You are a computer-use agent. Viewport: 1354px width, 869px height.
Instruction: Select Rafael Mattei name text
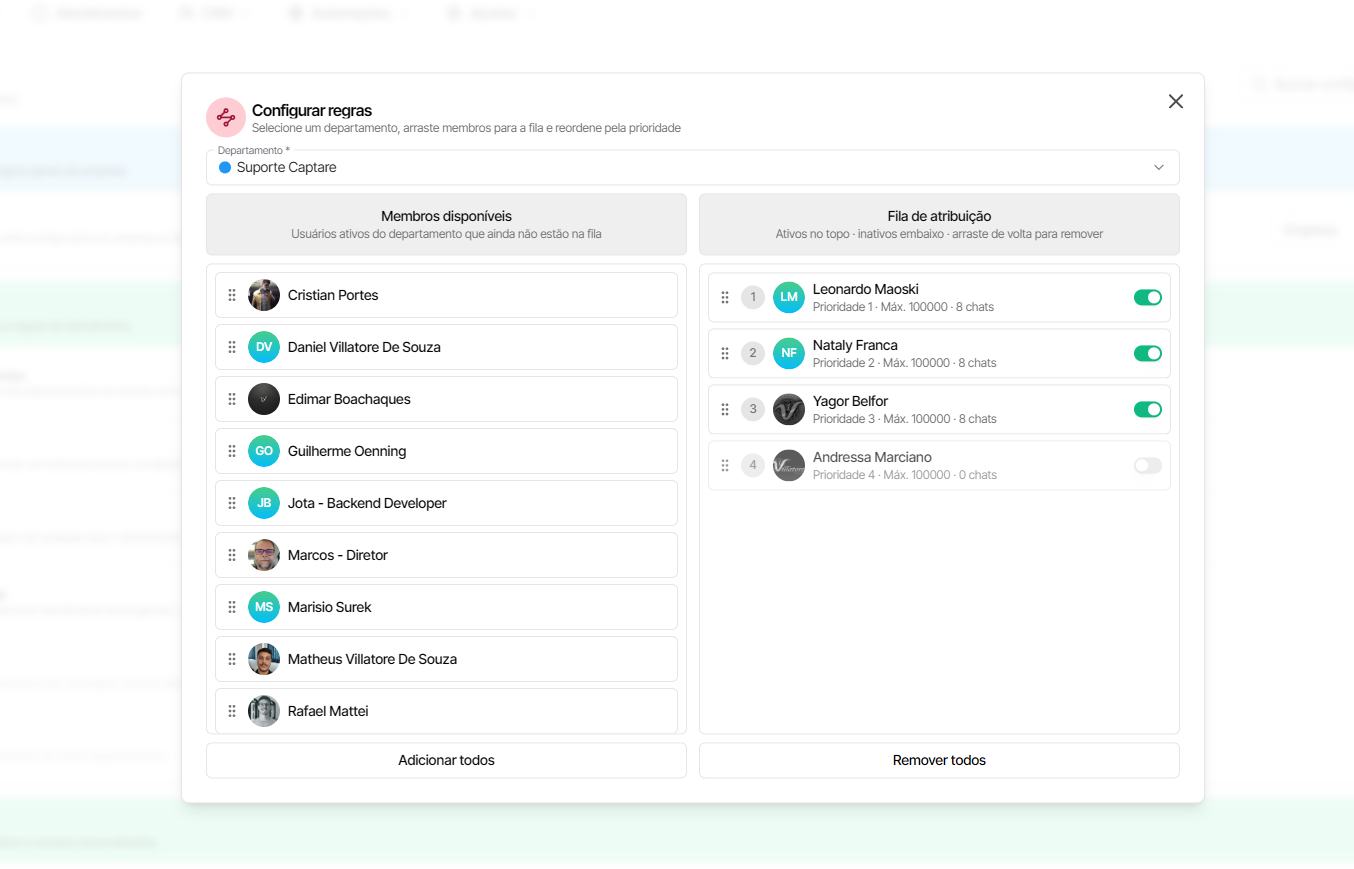pos(328,711)
